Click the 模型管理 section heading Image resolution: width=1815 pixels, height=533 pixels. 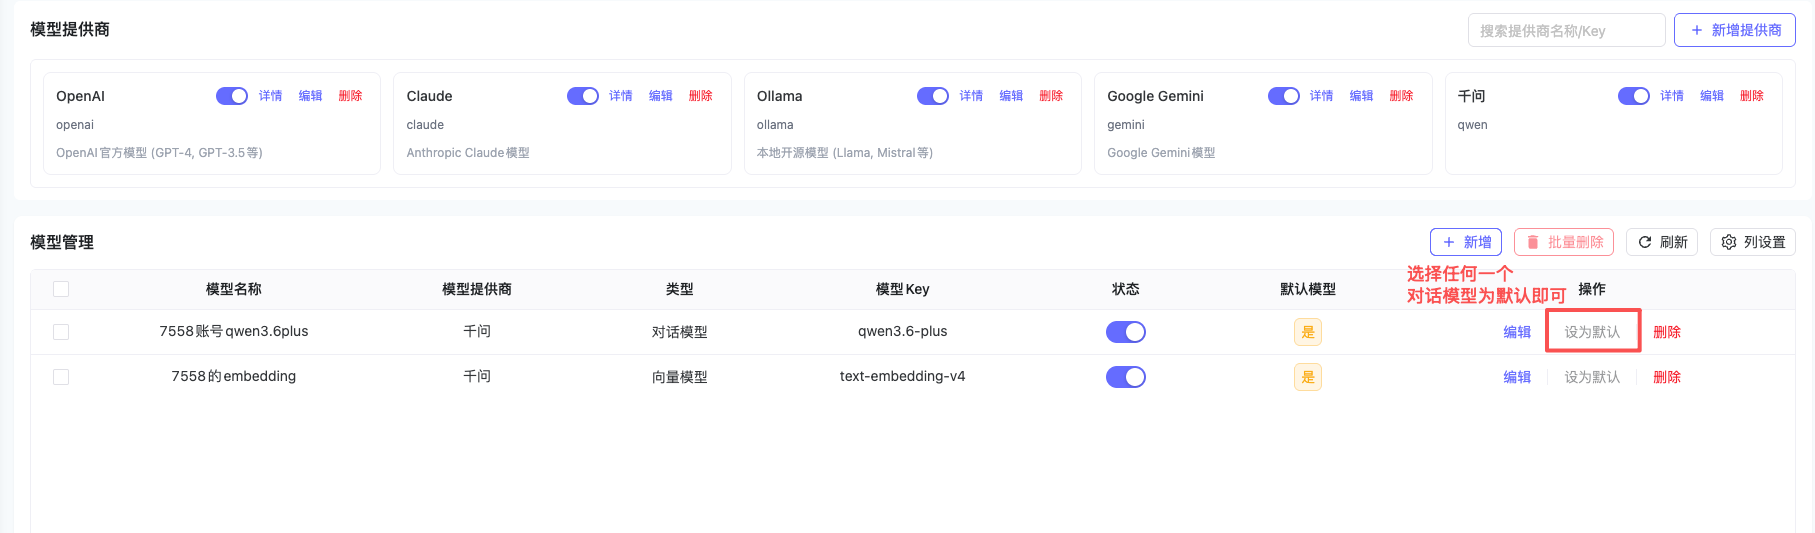pyautogui.click(x=62, y=242)
